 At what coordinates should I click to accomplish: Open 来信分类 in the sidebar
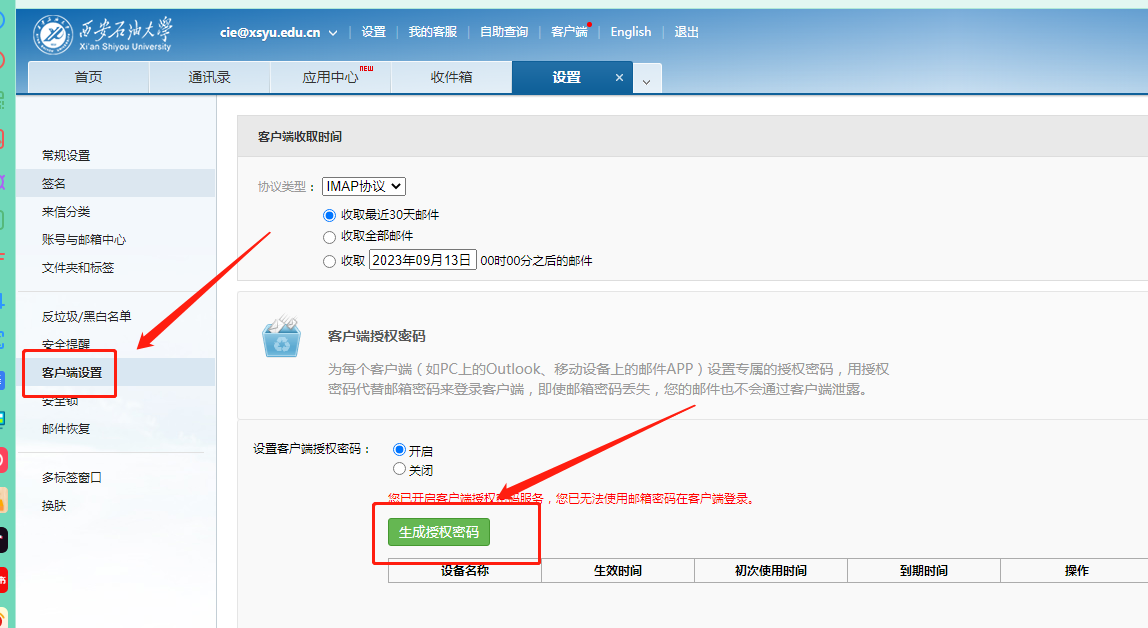click(x=66, y=212)
